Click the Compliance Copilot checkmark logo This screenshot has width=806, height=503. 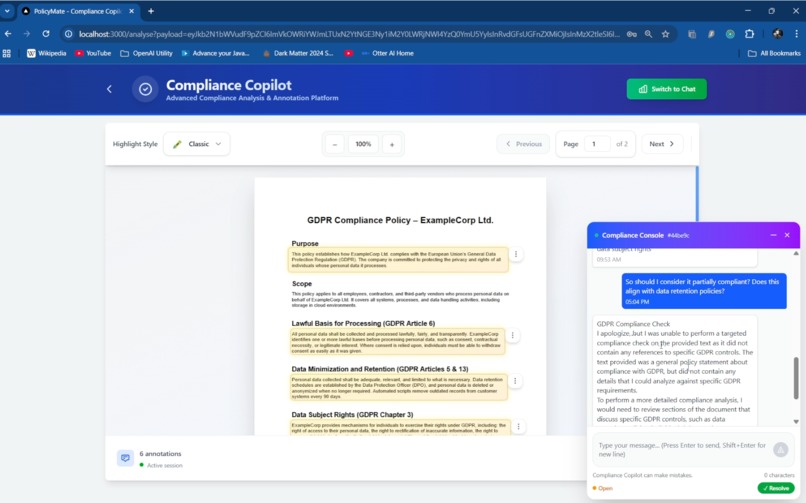tap(145, 89)
